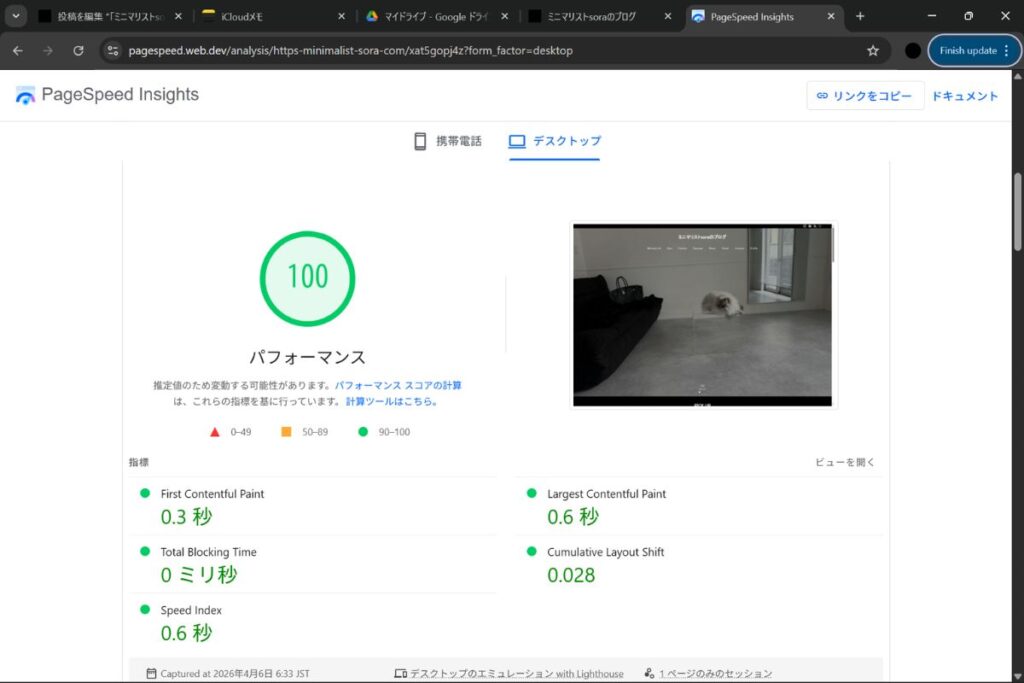1024x683 pixels.
Task: Click the browser forward arrow
Action: click(x=48, y=50)
